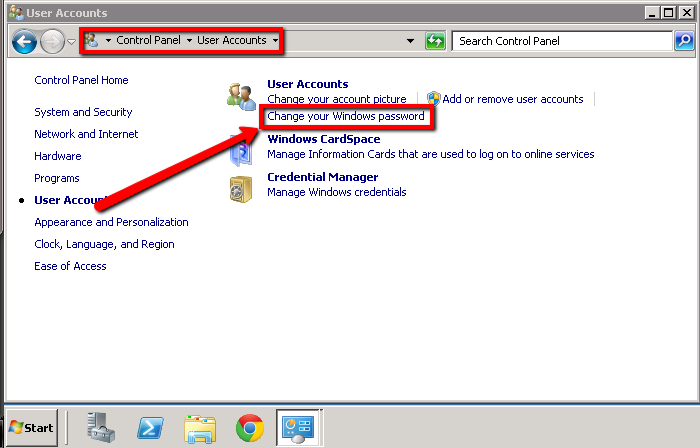The height and width of the screenshot is (448, 700).
Task: Open System and Security category
Action: (83, 112)
